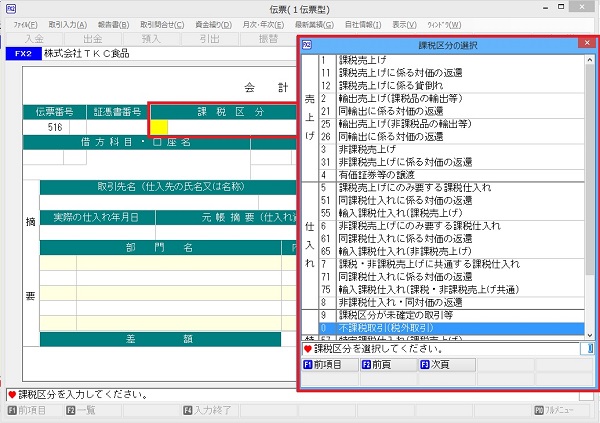Viewport: 600px width, 423px height.
Task: Select row 71 同課税仕入れに係る対価の返還
Action: [452, 277]
